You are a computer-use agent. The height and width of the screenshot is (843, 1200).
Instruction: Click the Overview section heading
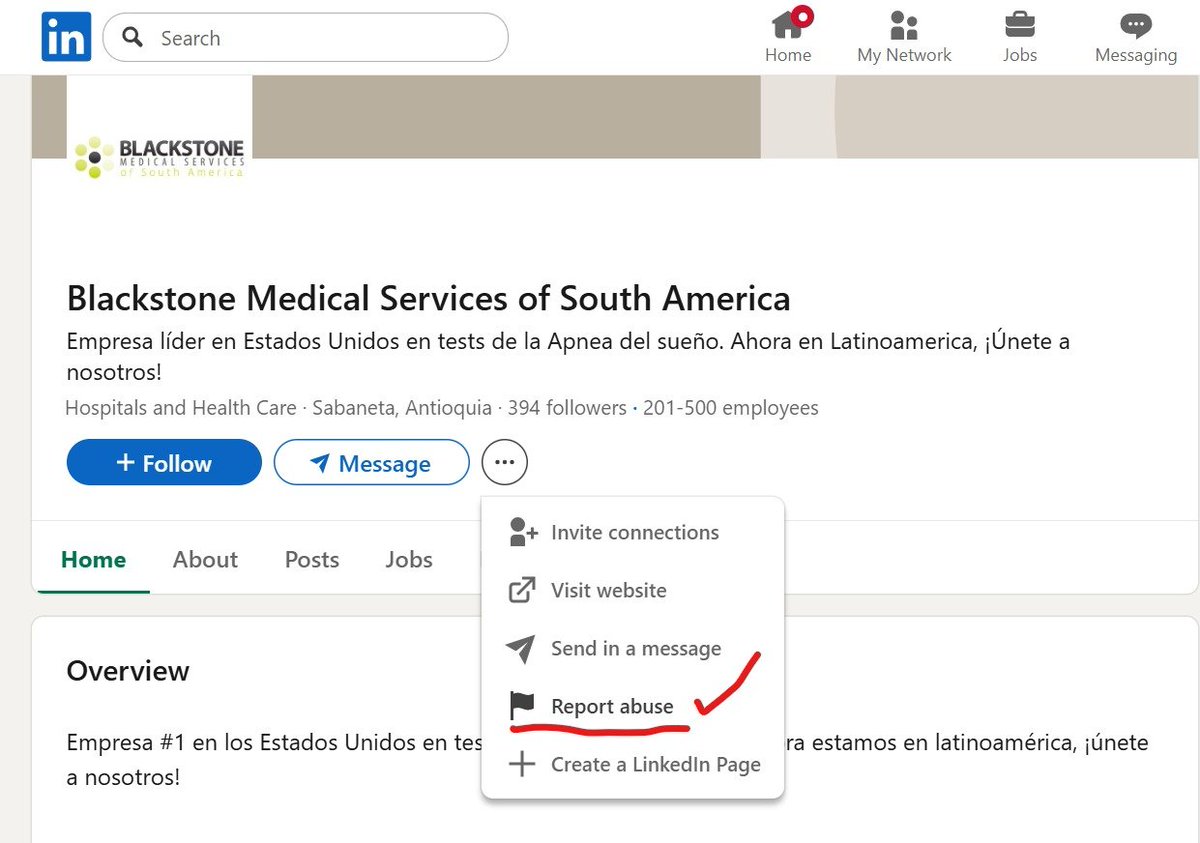pyautogui.click(x=128, y=670)
